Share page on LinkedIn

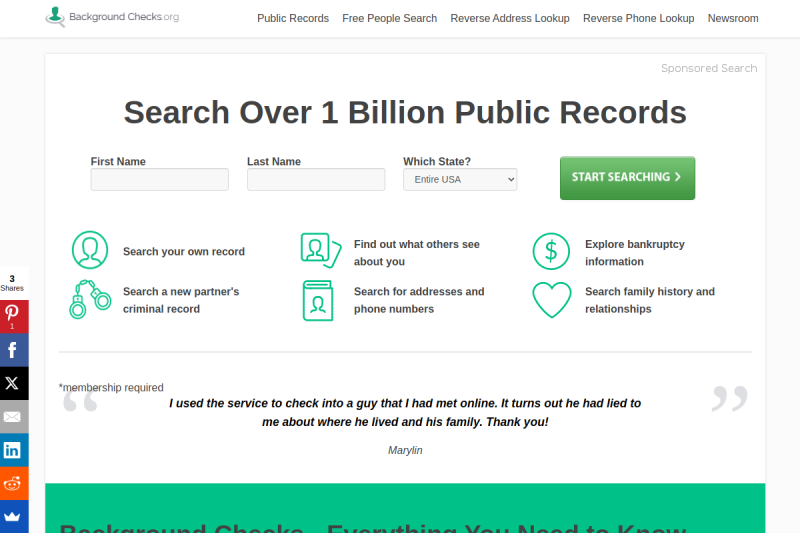click(14, 450)
